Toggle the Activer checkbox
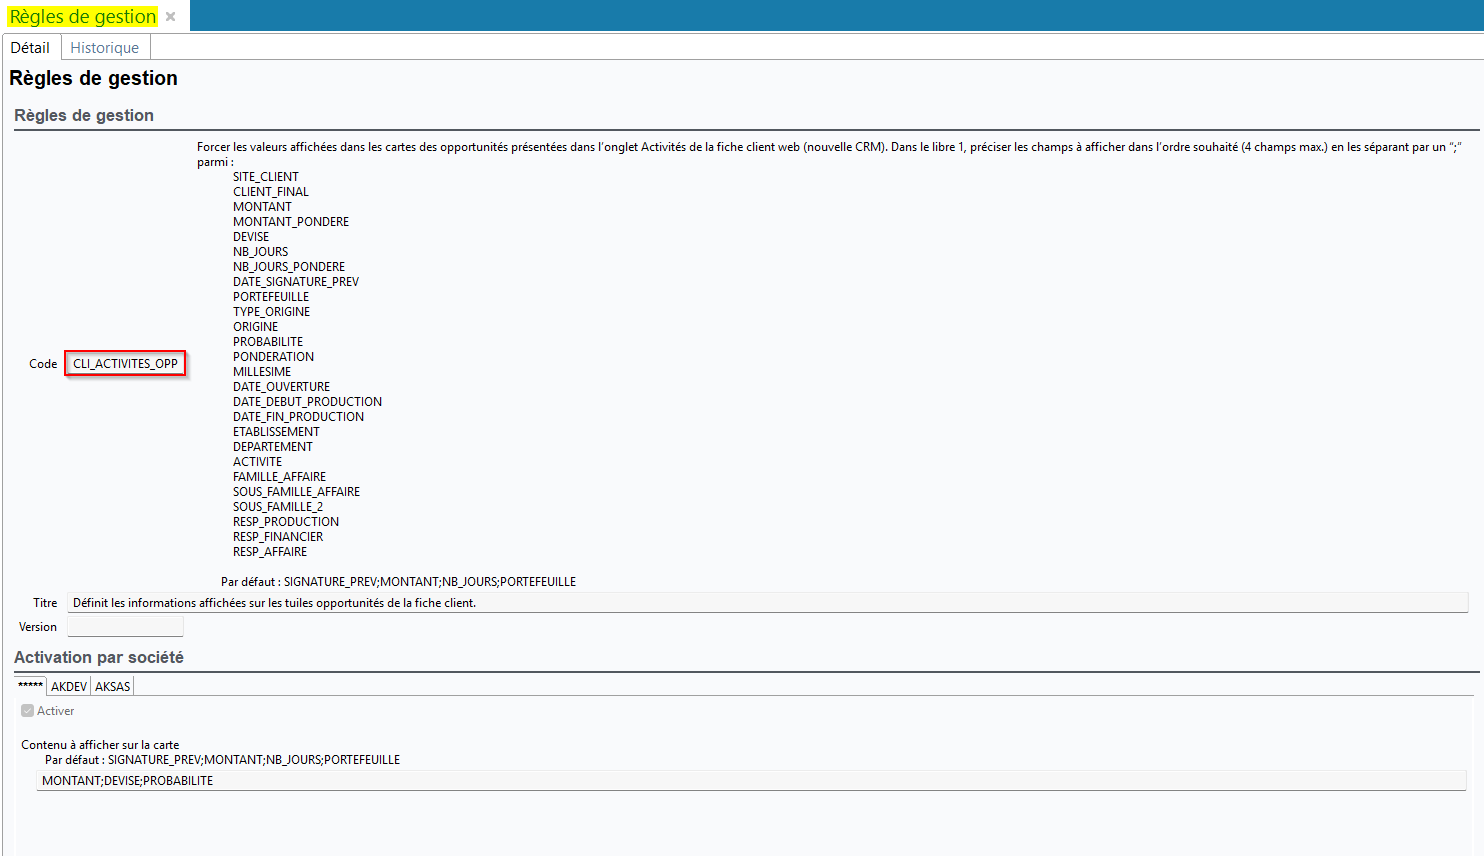Screen dimensions: 1484x856 tap(28, 711)
